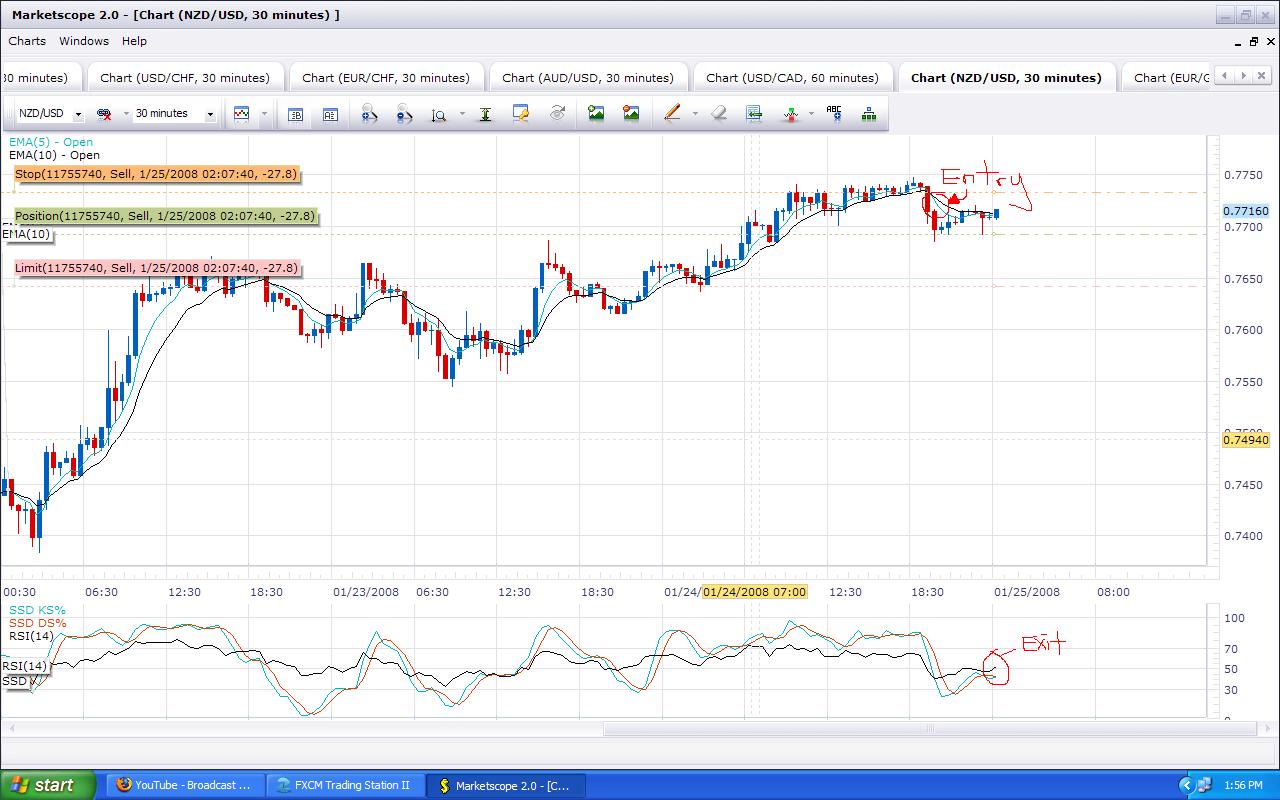Open the Charts menu
The image size is (1280, 800).
pyautogui.click(x=27, y=41)
